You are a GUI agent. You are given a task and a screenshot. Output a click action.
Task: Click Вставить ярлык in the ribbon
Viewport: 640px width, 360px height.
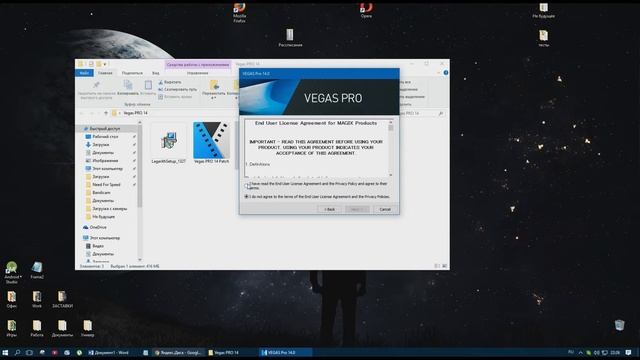tap(175, 97)
